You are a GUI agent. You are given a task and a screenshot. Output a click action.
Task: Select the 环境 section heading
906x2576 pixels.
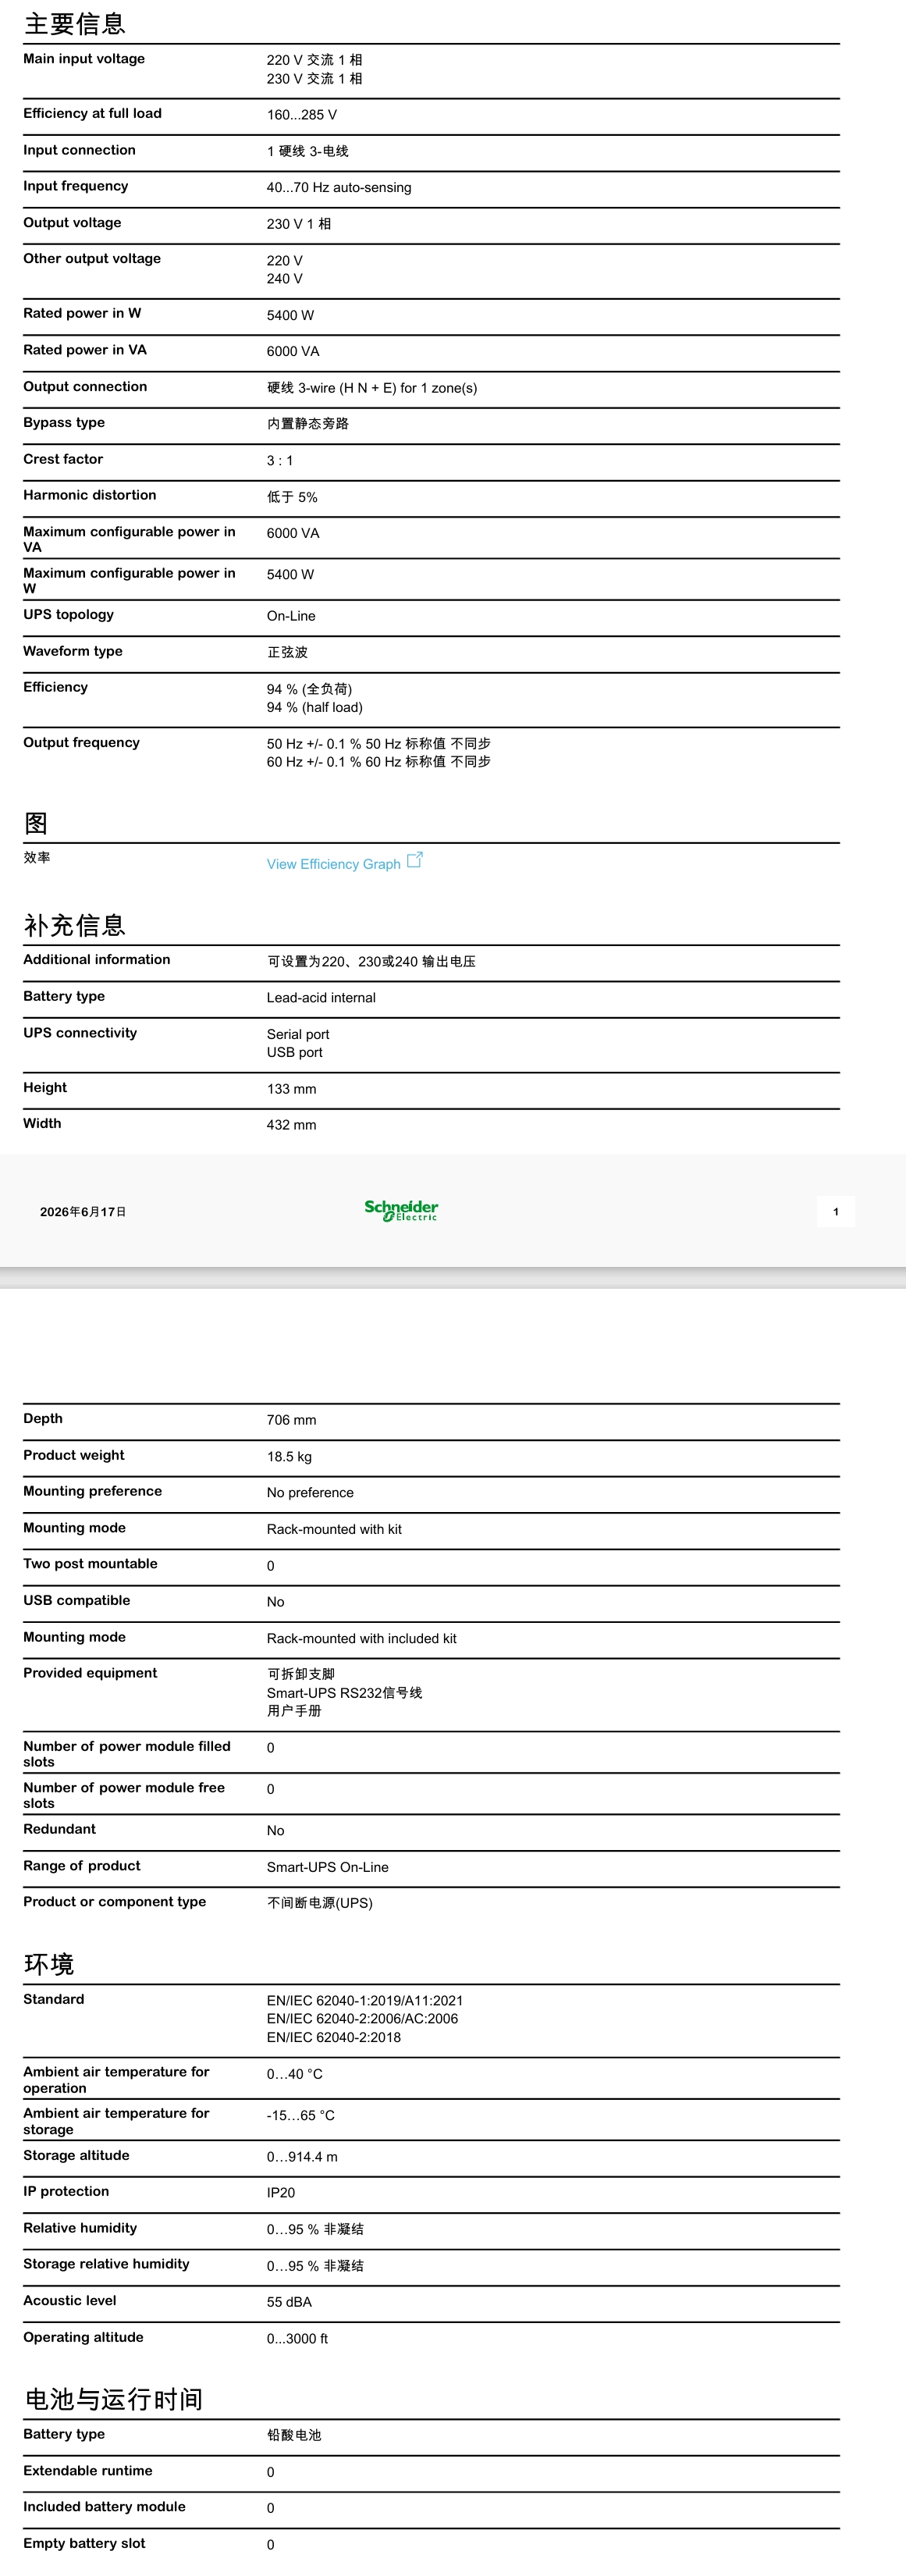pyautogui.click(x=49, y=1964)
